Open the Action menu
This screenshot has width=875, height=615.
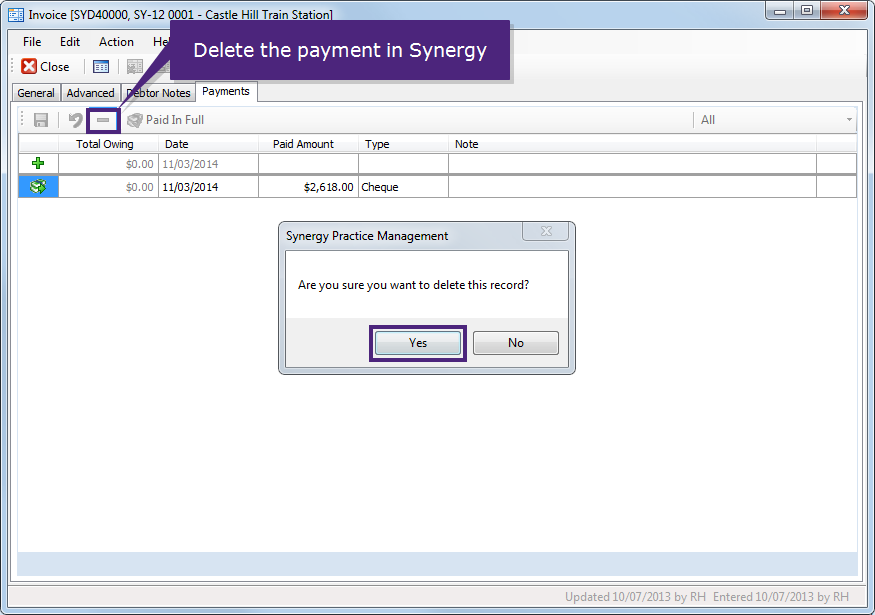(116, 42)
